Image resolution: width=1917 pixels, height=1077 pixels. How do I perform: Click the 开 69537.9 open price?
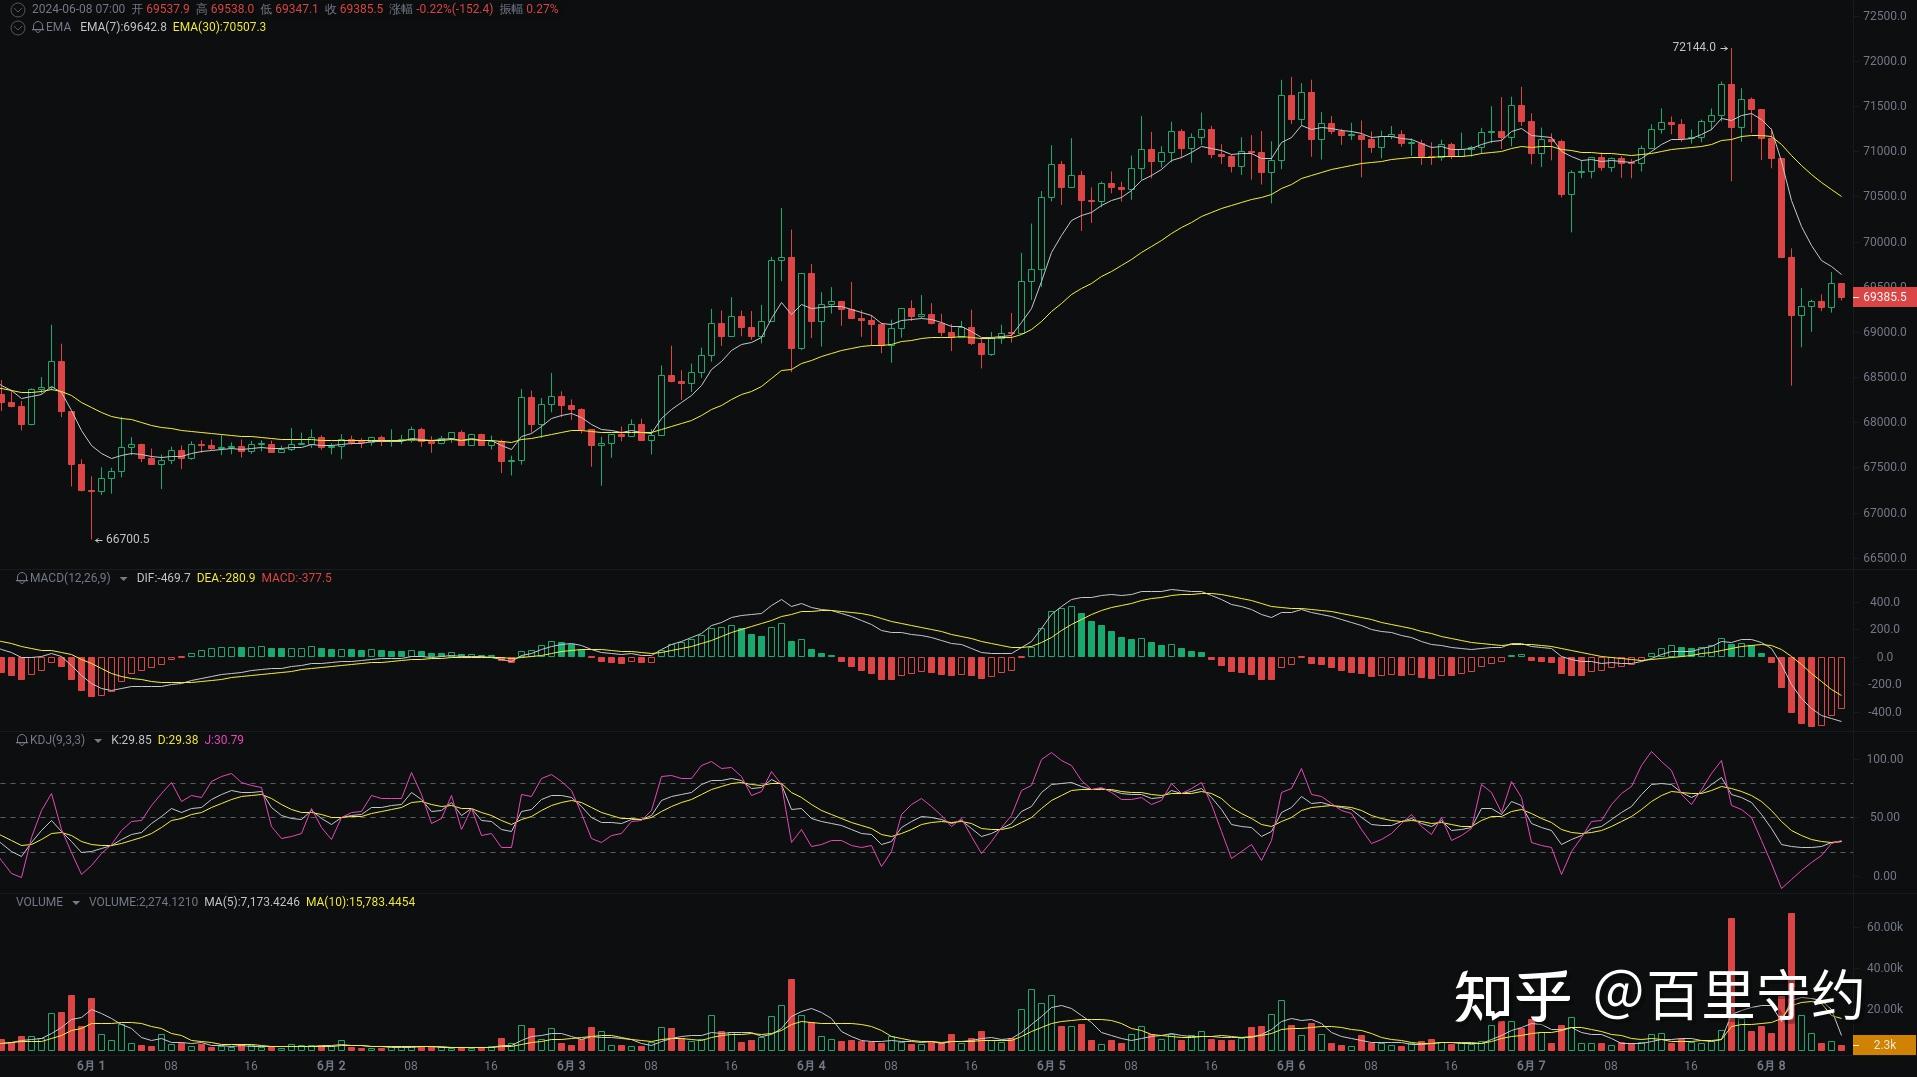[160, 9]
